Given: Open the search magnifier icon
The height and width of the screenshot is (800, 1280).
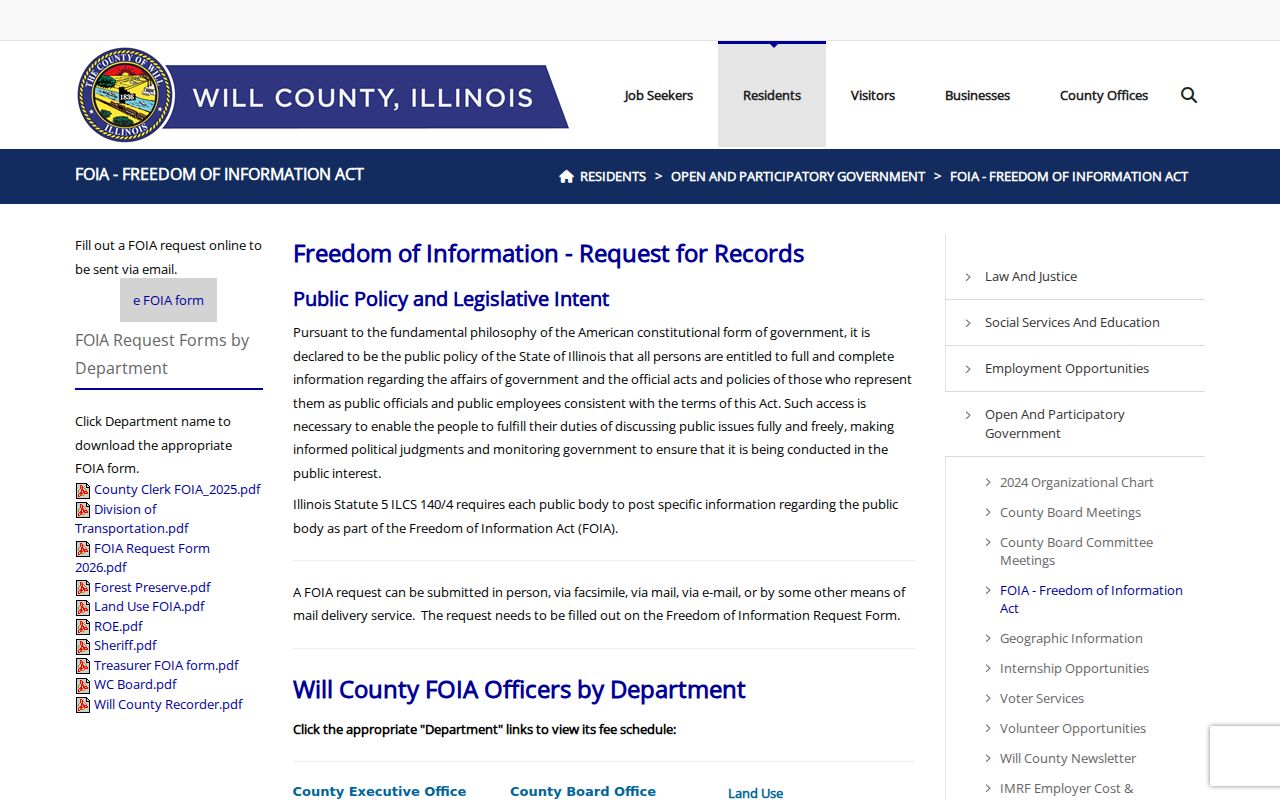Looking at the screenshot, I should pos(1189,95).
